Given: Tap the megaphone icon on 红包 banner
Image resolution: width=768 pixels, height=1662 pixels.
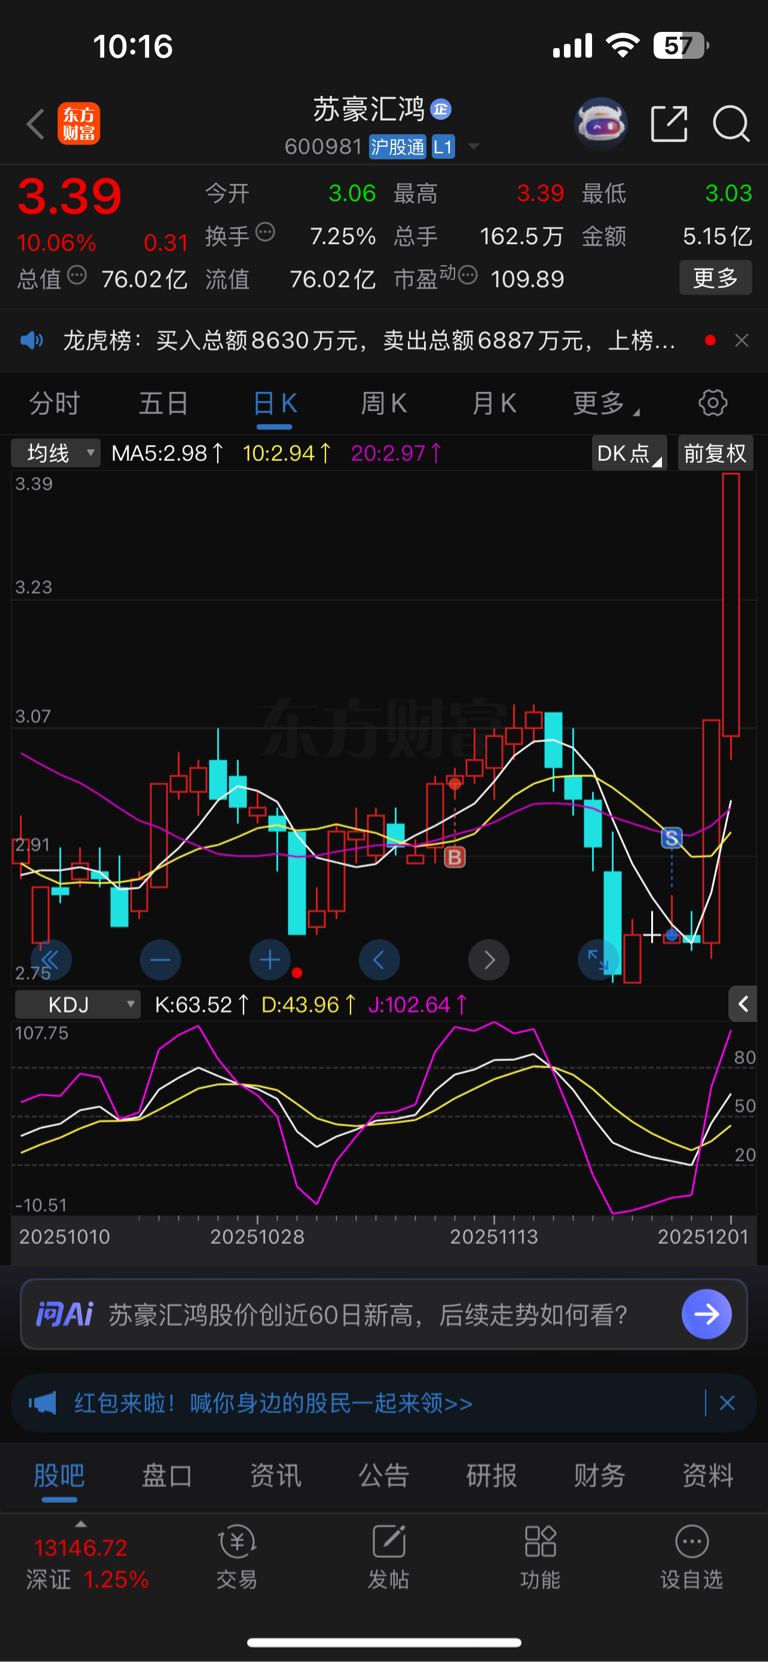Looking at the screenshot, I should [x=42, y=1403].
